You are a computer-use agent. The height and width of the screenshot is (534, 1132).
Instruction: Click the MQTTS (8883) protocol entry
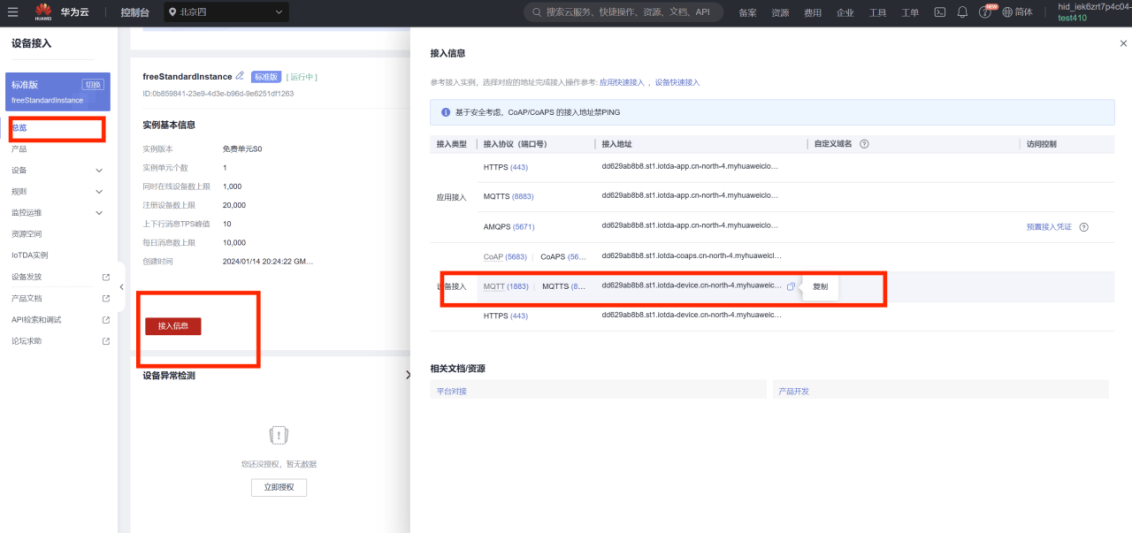pos(508,196)
